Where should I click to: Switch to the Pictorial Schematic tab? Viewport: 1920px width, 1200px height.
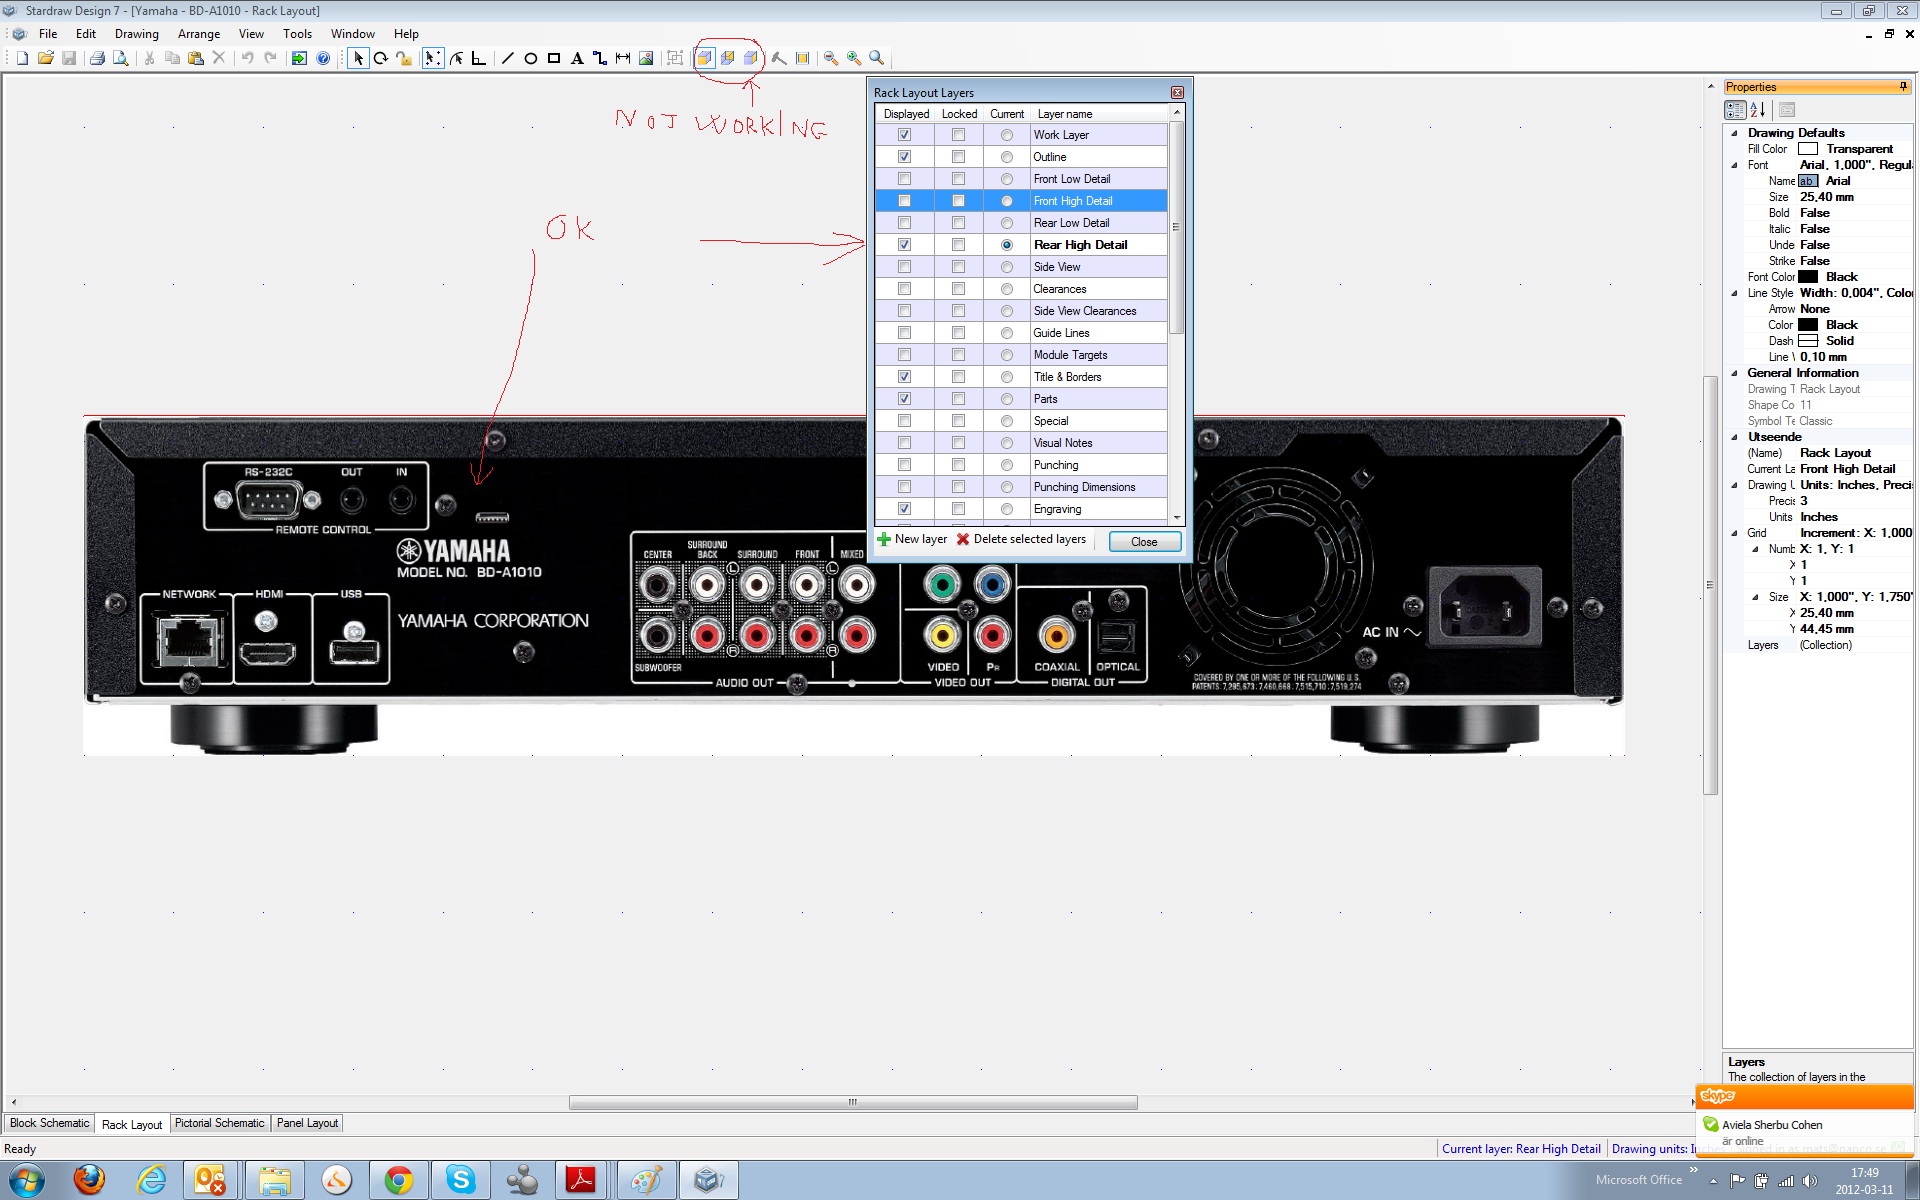coord(219,1123)
